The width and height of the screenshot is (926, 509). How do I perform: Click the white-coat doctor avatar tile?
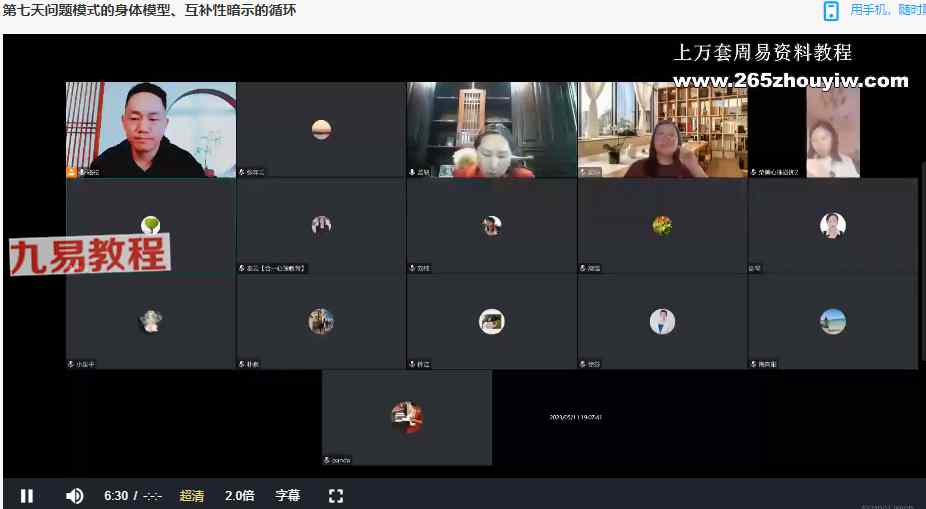(662, 321)
